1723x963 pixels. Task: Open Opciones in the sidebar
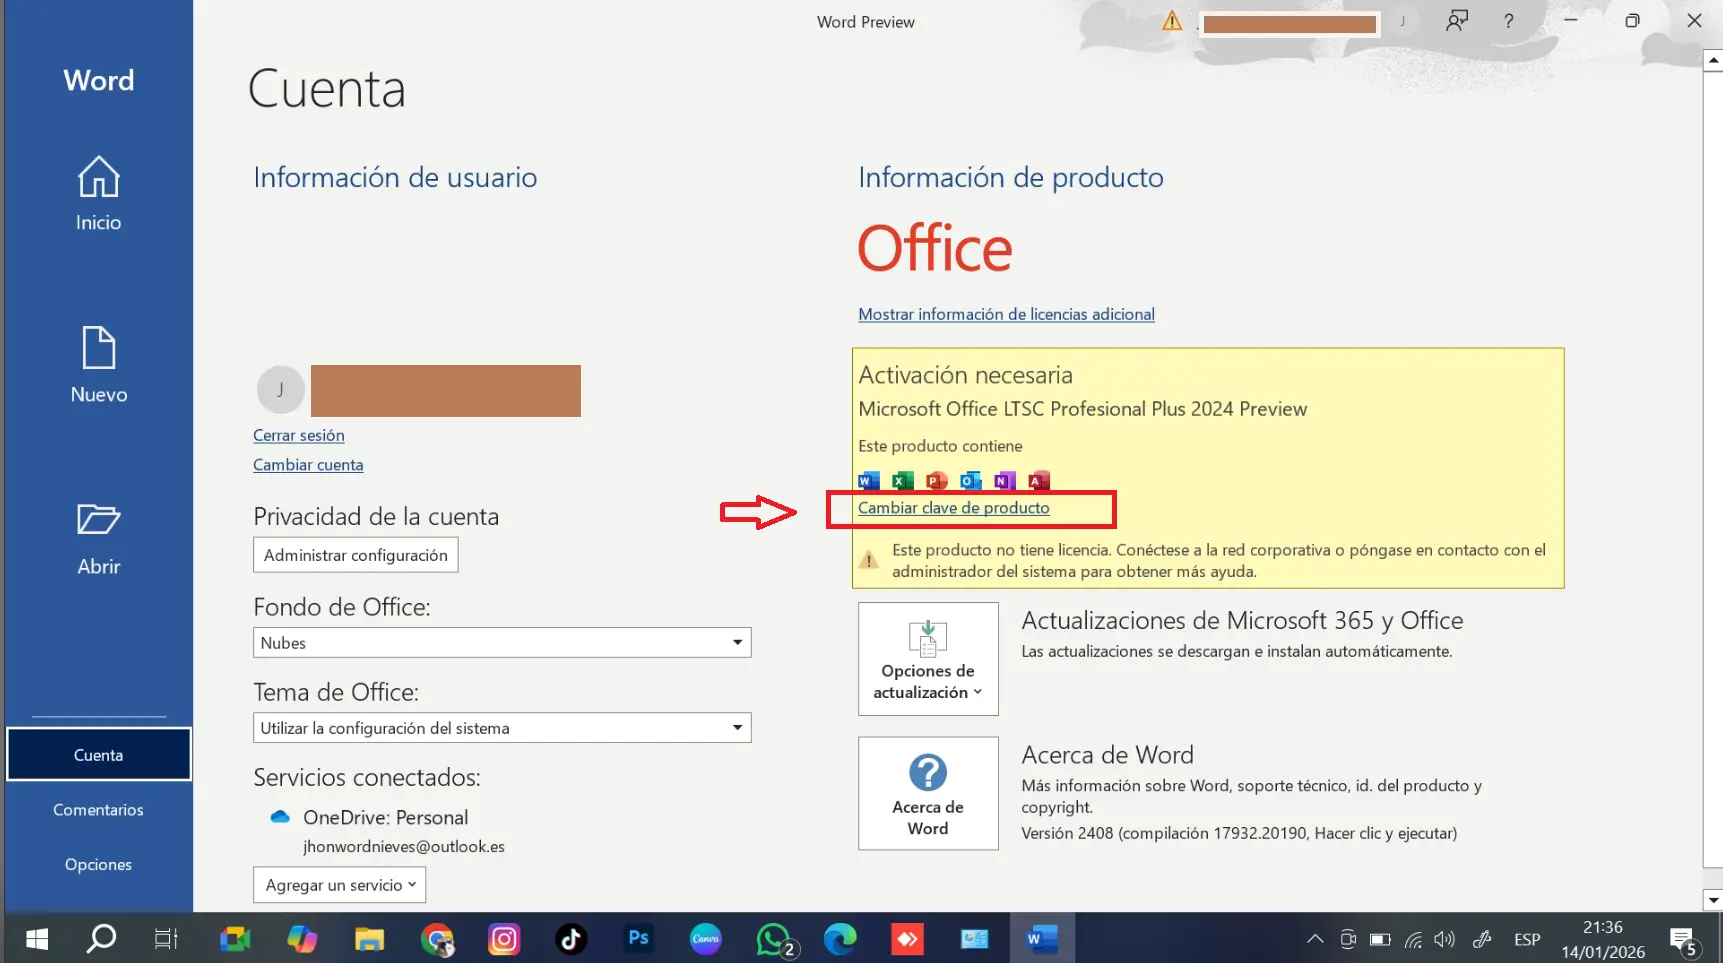point(98,865)
